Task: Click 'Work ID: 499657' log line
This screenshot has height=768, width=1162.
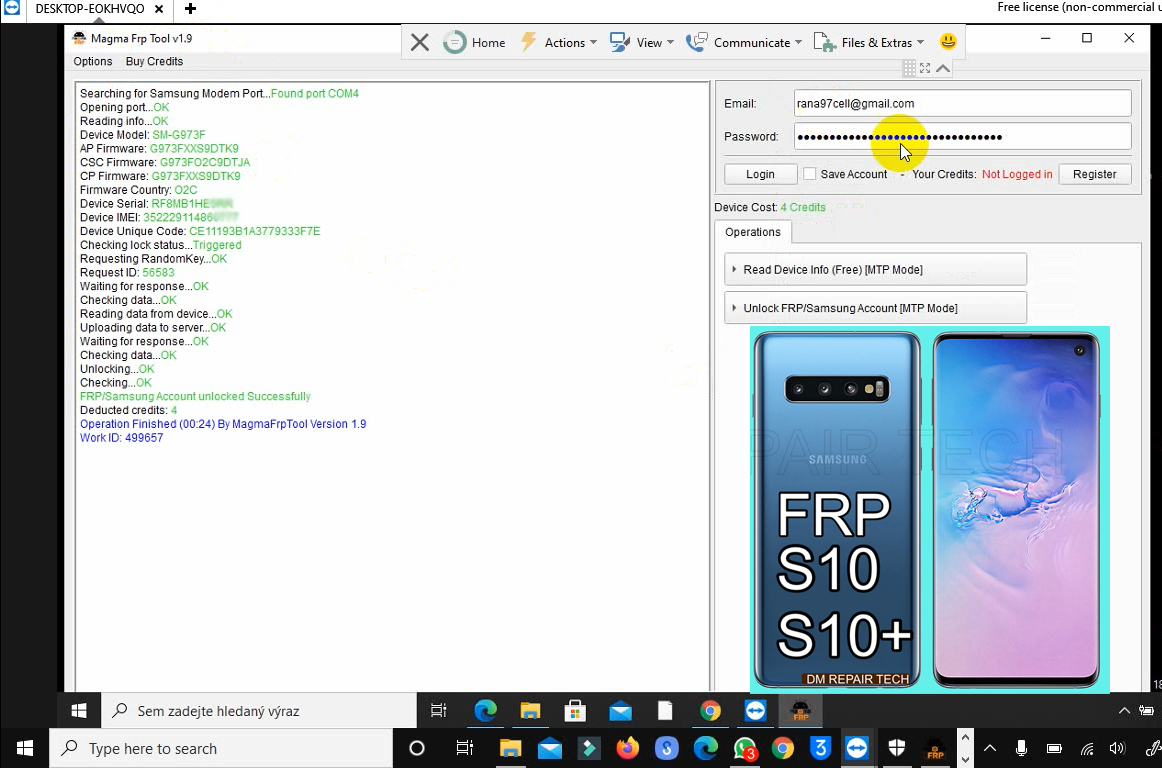Action: point(122,438)
